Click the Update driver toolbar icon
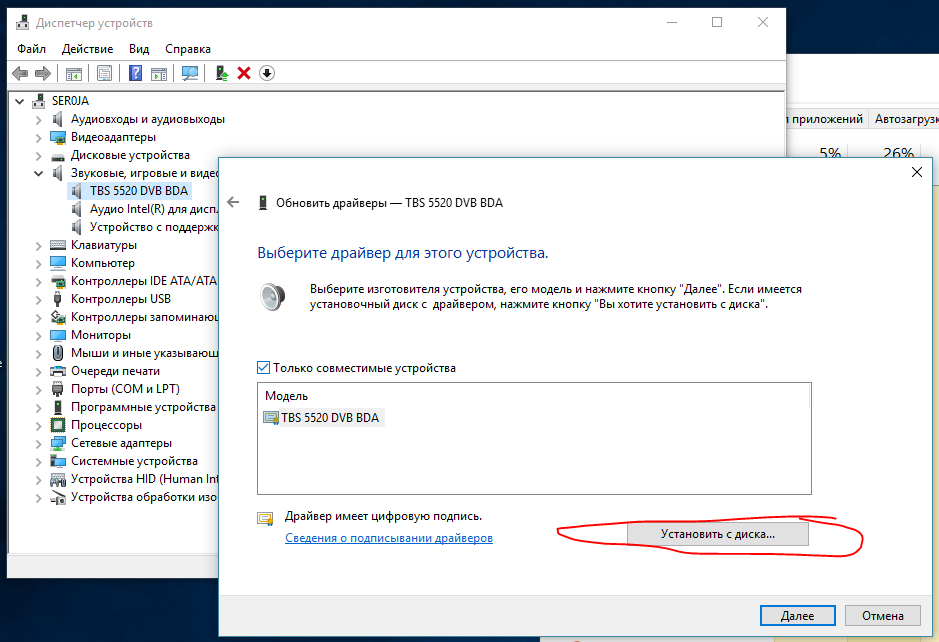Viewport: 939px width, 642px height. [222, 73]
